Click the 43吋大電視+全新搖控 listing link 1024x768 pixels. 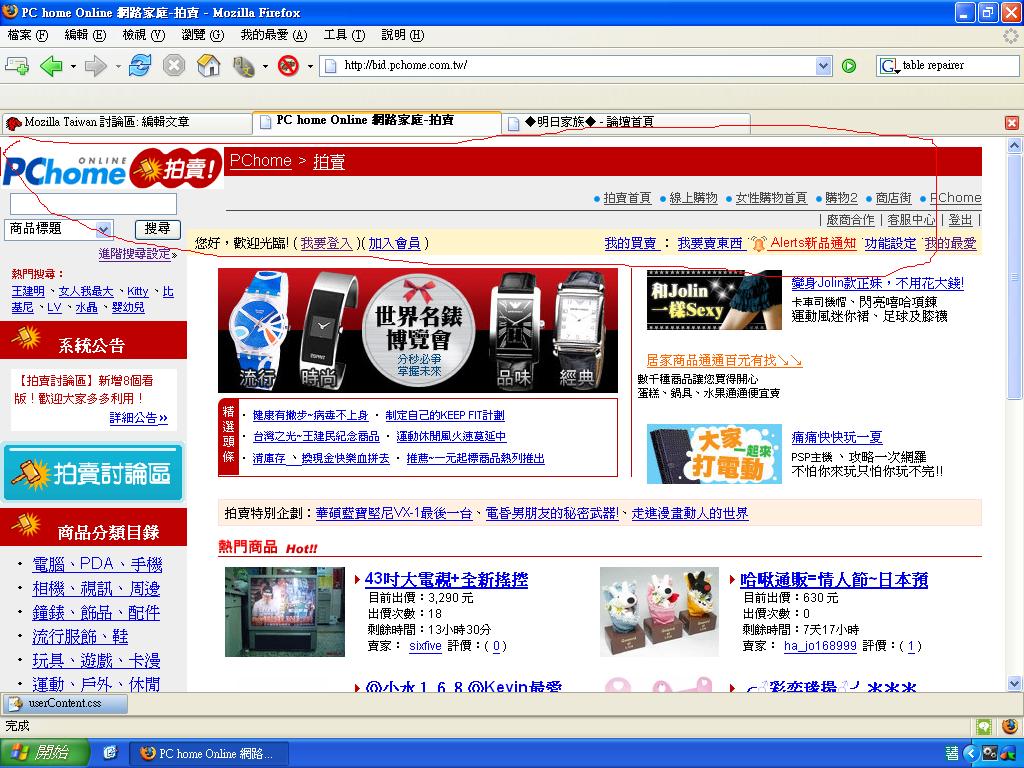446,579
